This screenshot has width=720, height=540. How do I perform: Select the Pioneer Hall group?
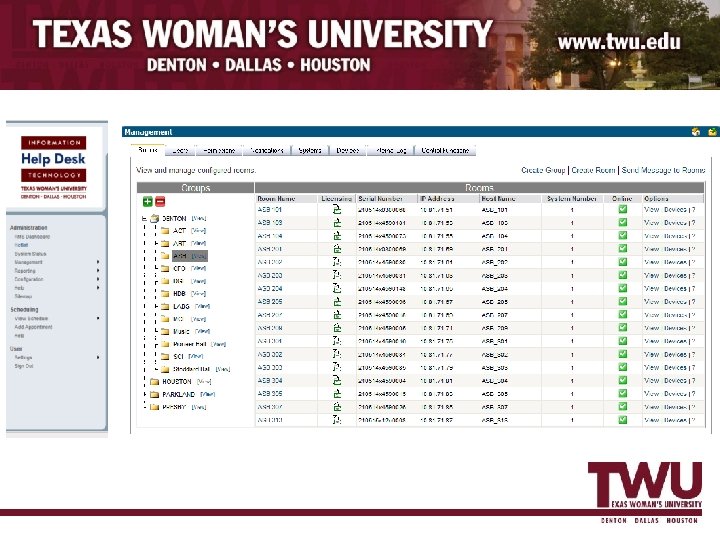(190, 344)
